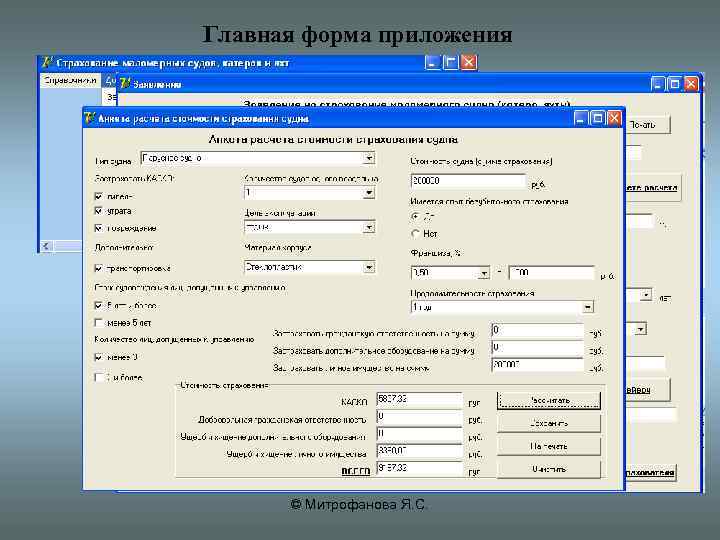Toggle the 'менее 3' checkbox
The height and width of the screenshot is (540, 720).
(98, 357)
